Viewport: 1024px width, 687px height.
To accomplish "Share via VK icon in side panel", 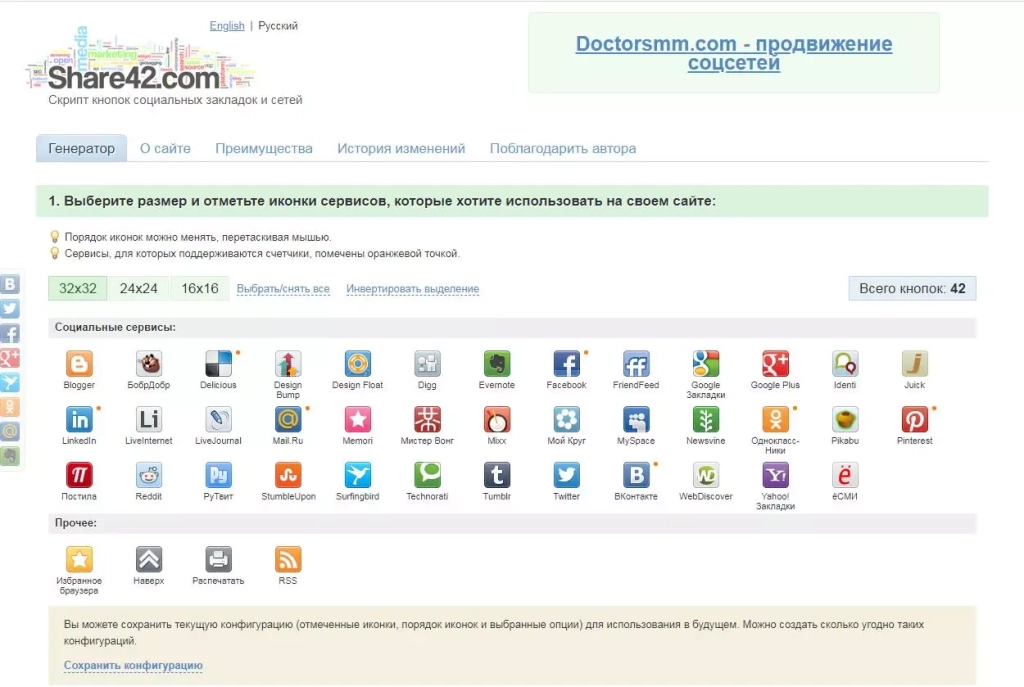I will click(10, 284).
